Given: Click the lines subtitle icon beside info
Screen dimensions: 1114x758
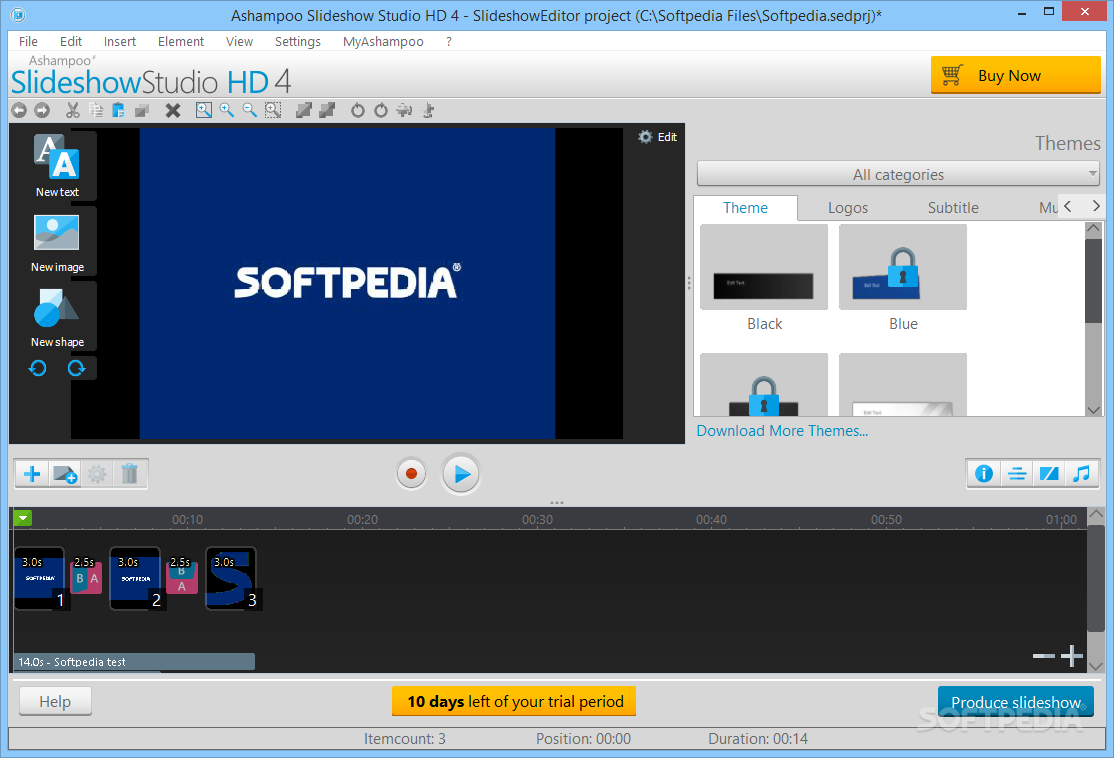Looking at the screenshot, I should tap(1017, 474).
